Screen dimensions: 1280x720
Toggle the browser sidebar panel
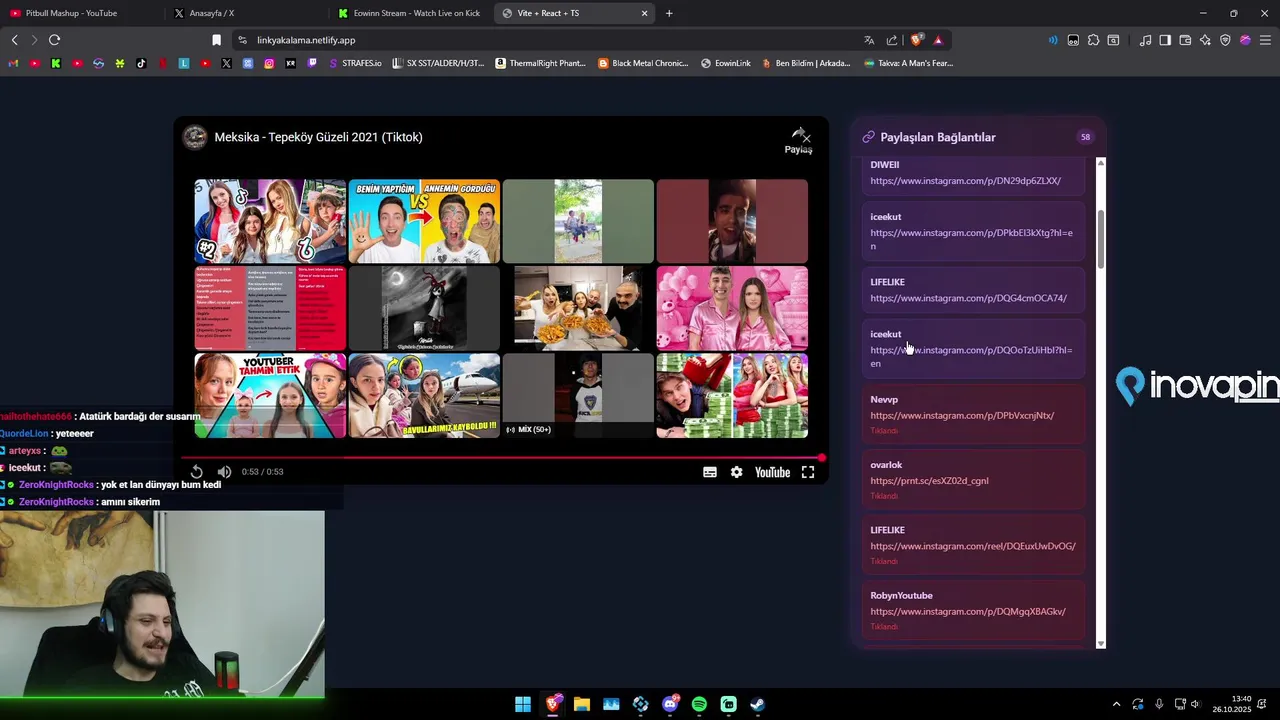pyautogui.click(x=1165, y=40)
